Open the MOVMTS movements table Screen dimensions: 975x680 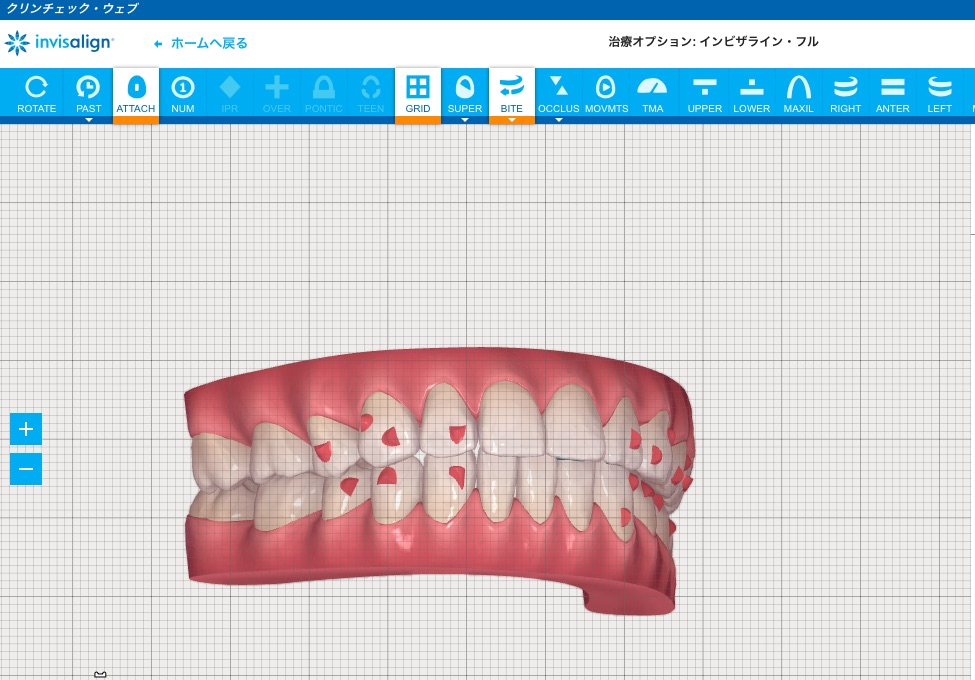point(606,93)
